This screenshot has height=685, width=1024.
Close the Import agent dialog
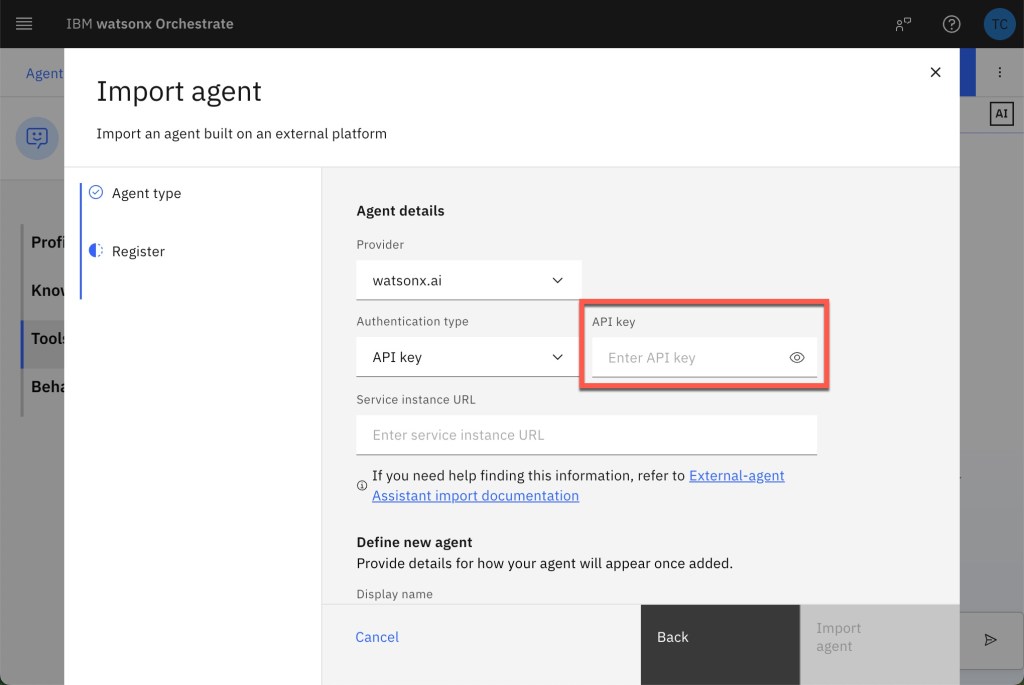935,72
